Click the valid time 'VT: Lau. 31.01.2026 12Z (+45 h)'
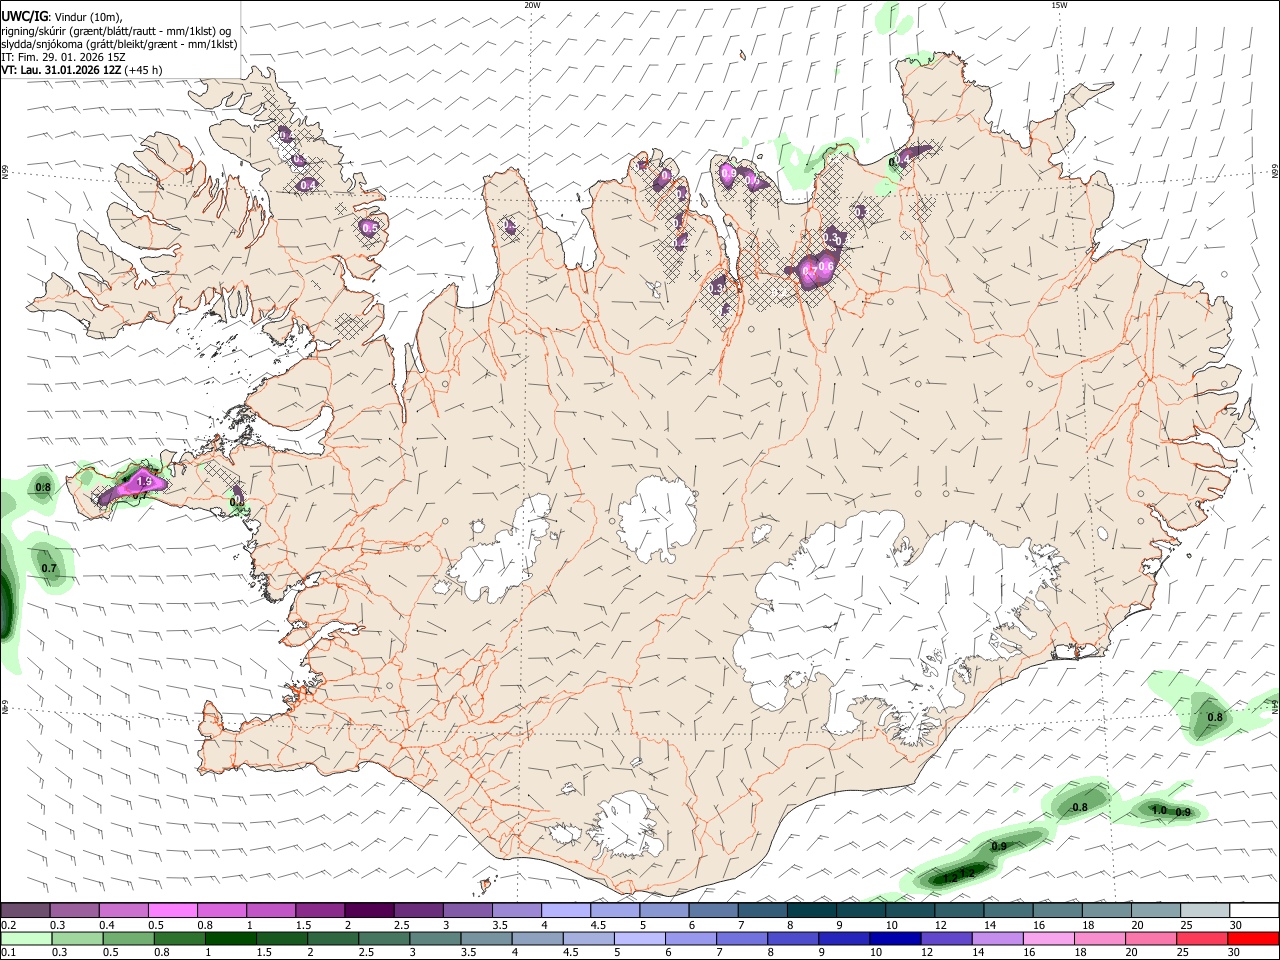This screenshot has height=960, width=1280. (81, 70)
